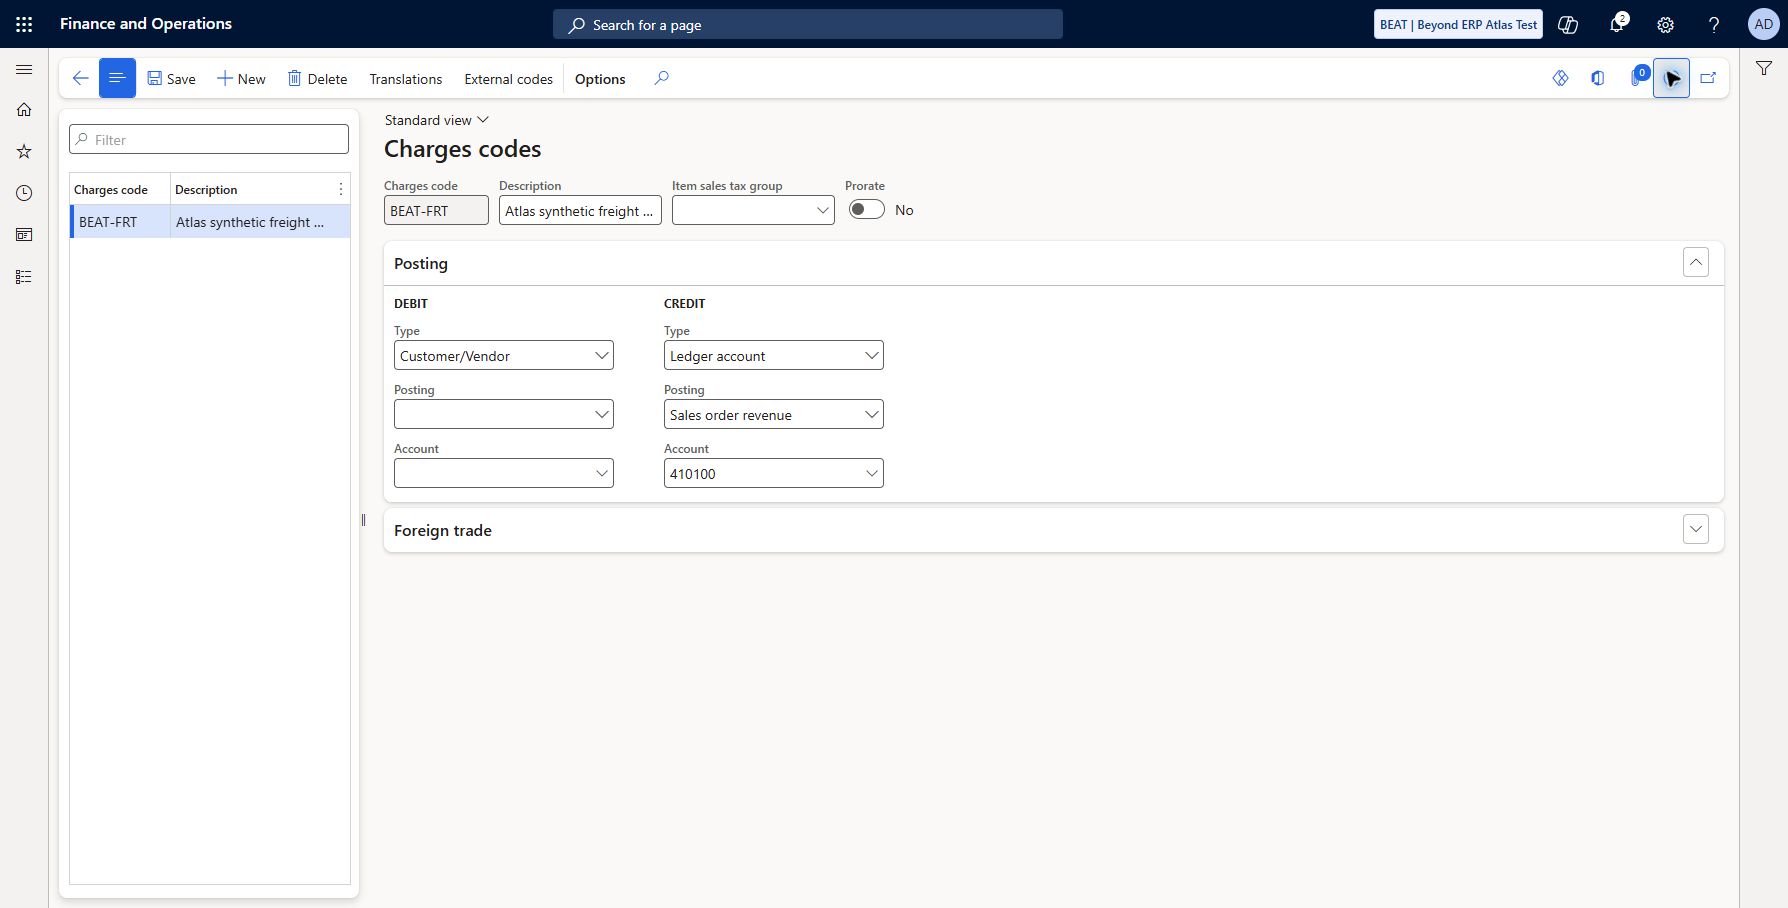Open grid column options three dots
Viewport: 1788px width, 908px height.
pos(340,189)
